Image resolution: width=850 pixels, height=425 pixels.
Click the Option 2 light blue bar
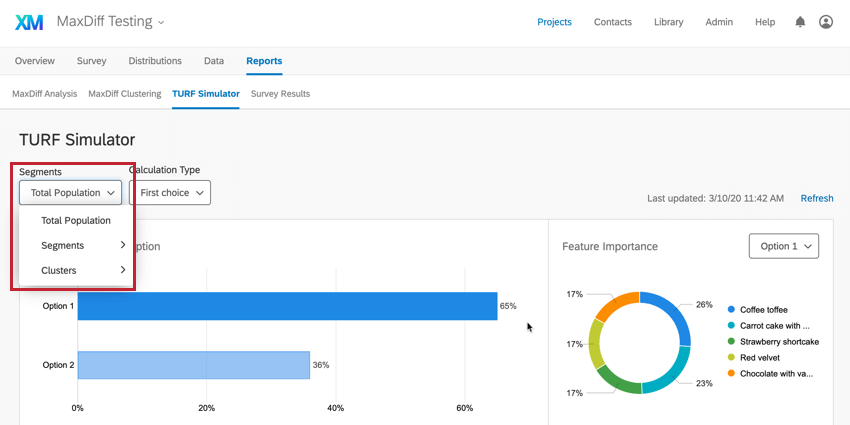tap(193, 365)
